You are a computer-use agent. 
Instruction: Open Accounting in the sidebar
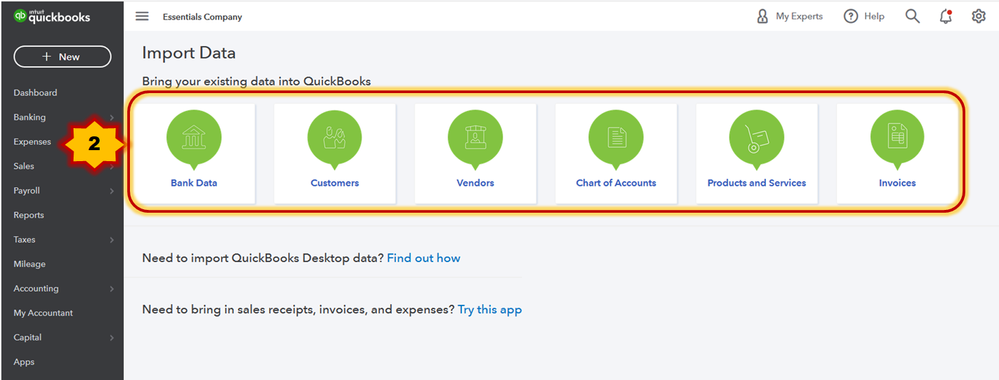pos(36,289)
